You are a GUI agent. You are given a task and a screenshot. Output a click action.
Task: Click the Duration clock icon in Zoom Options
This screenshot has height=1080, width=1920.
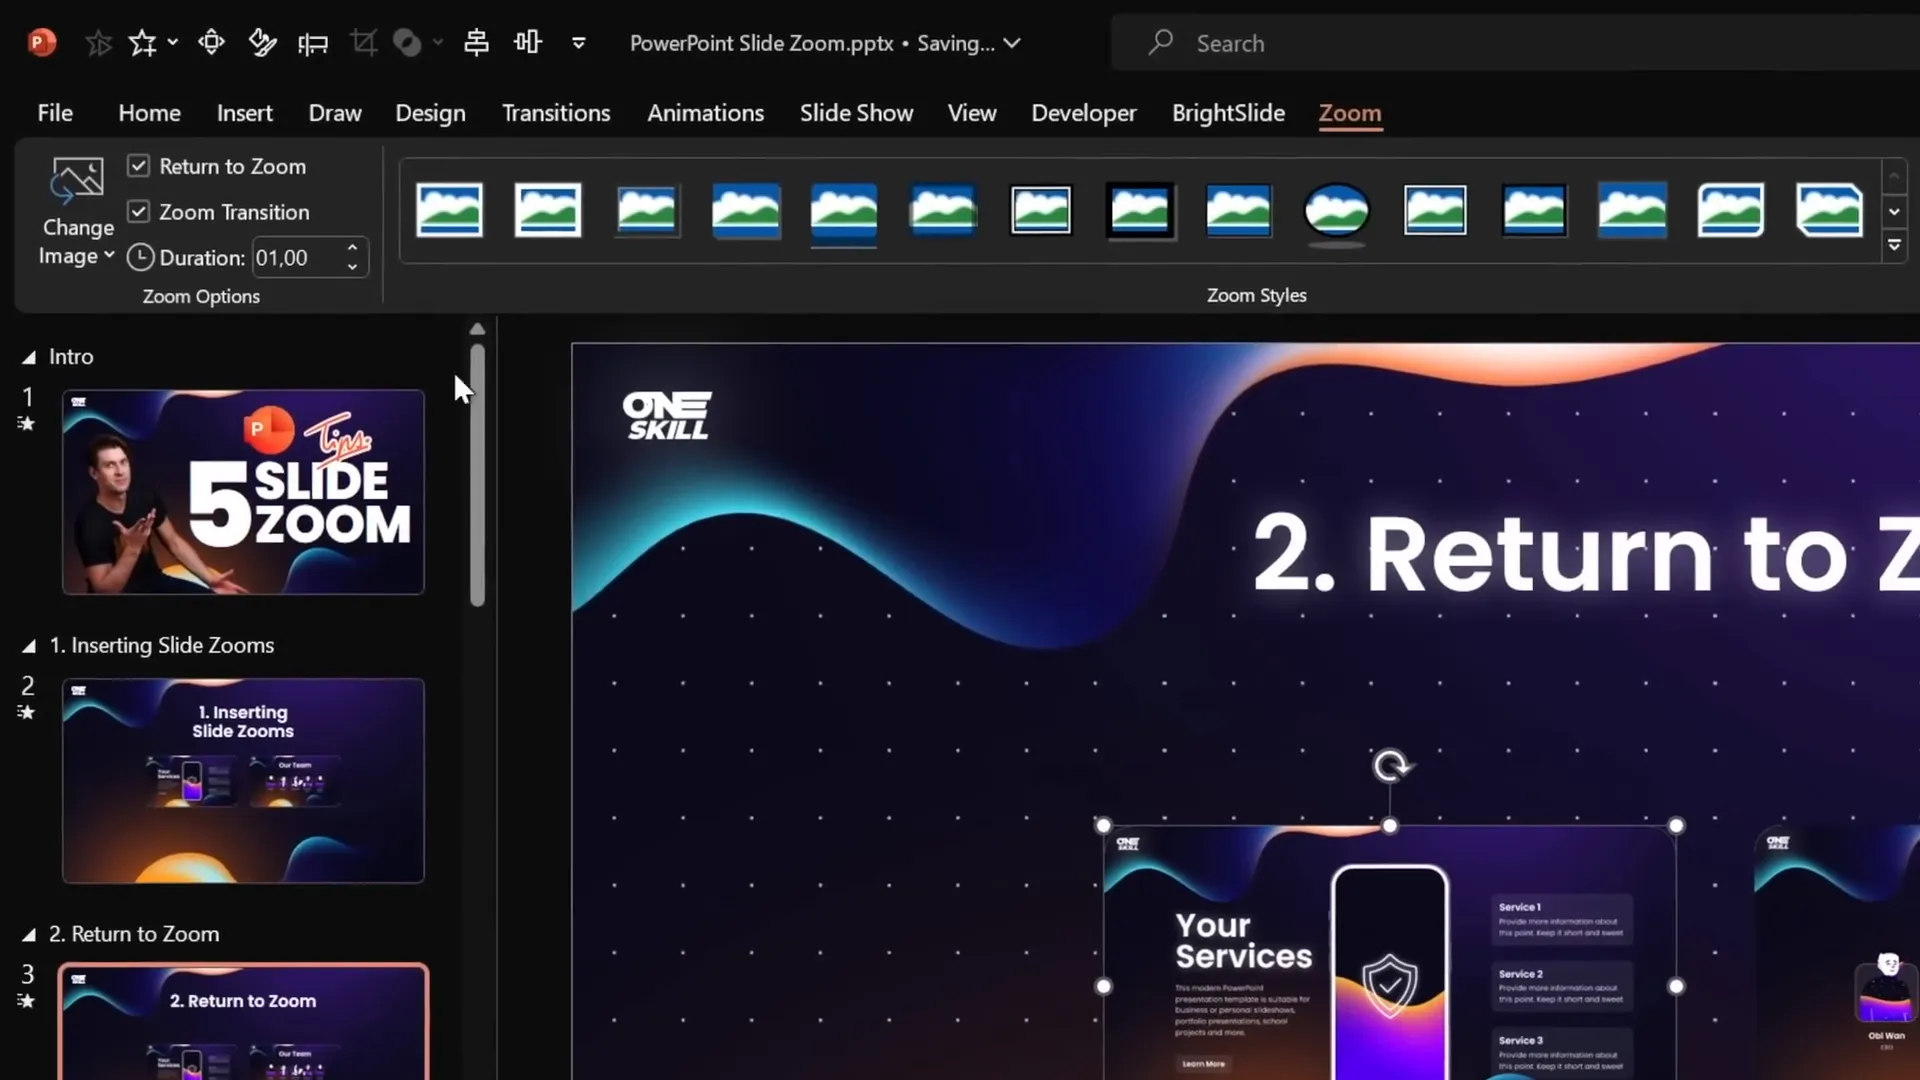click(x=141, y=257)
